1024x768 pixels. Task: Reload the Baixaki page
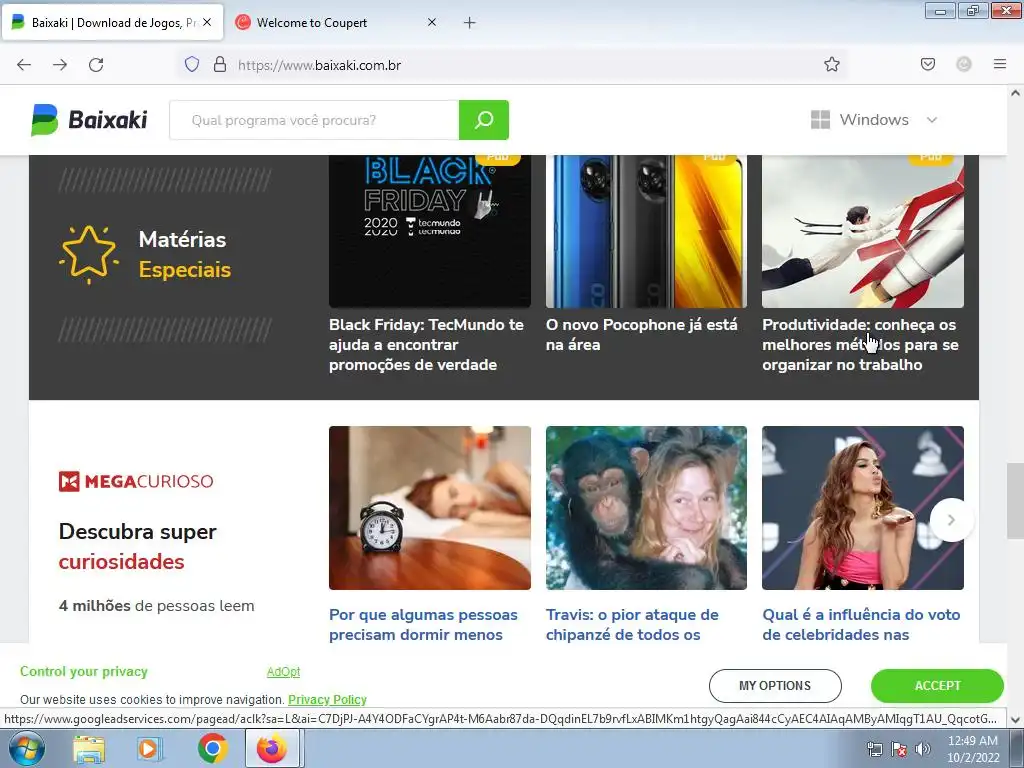point(96,65)
